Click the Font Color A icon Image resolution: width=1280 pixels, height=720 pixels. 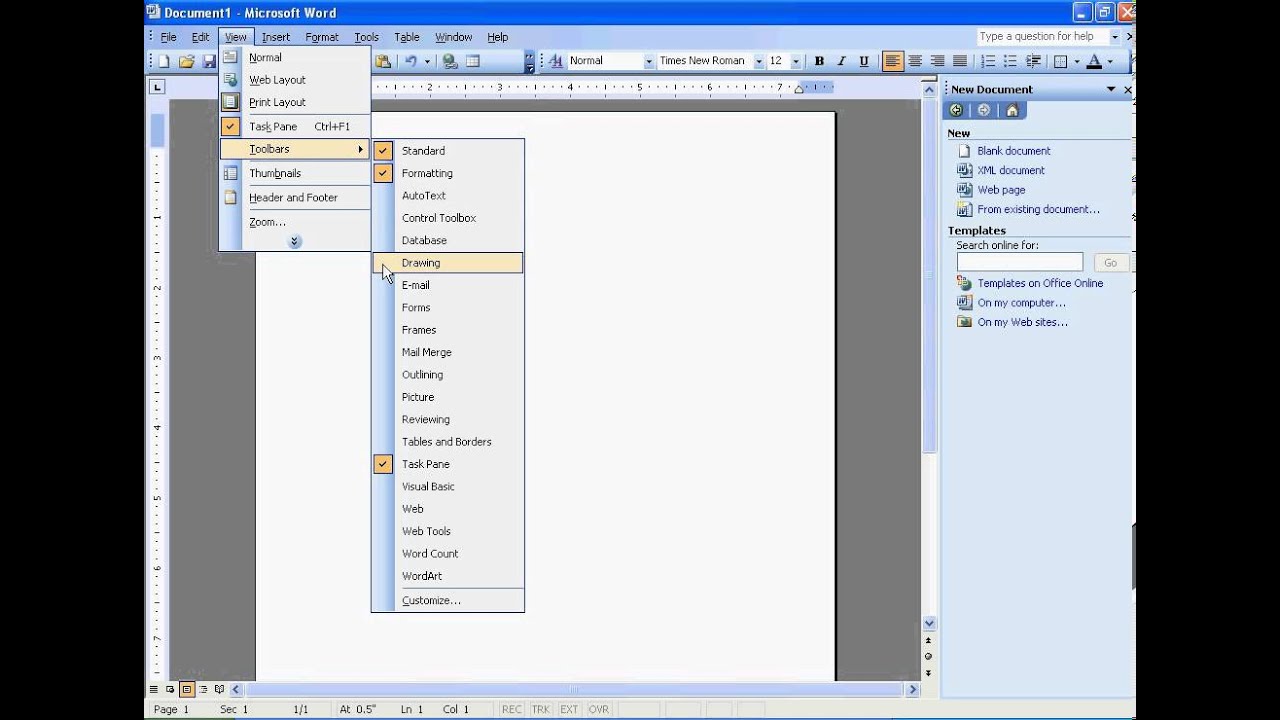click(1094, 61)
